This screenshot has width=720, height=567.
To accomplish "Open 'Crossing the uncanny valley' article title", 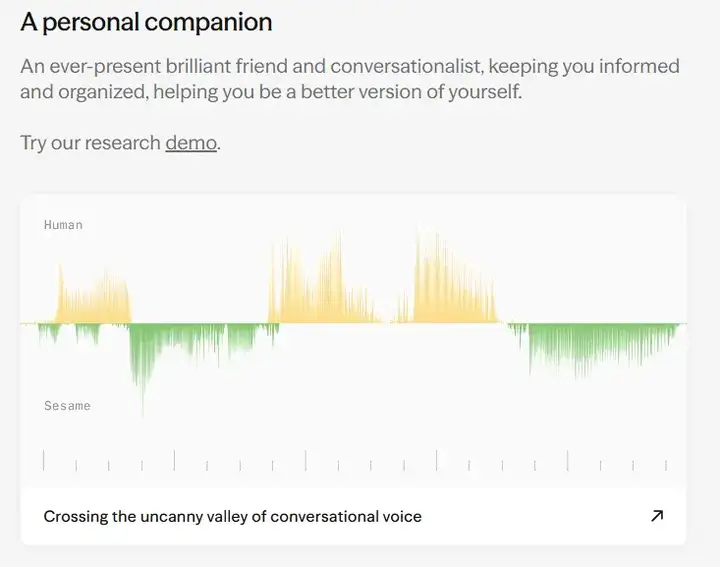I will (x=232, y=516).
